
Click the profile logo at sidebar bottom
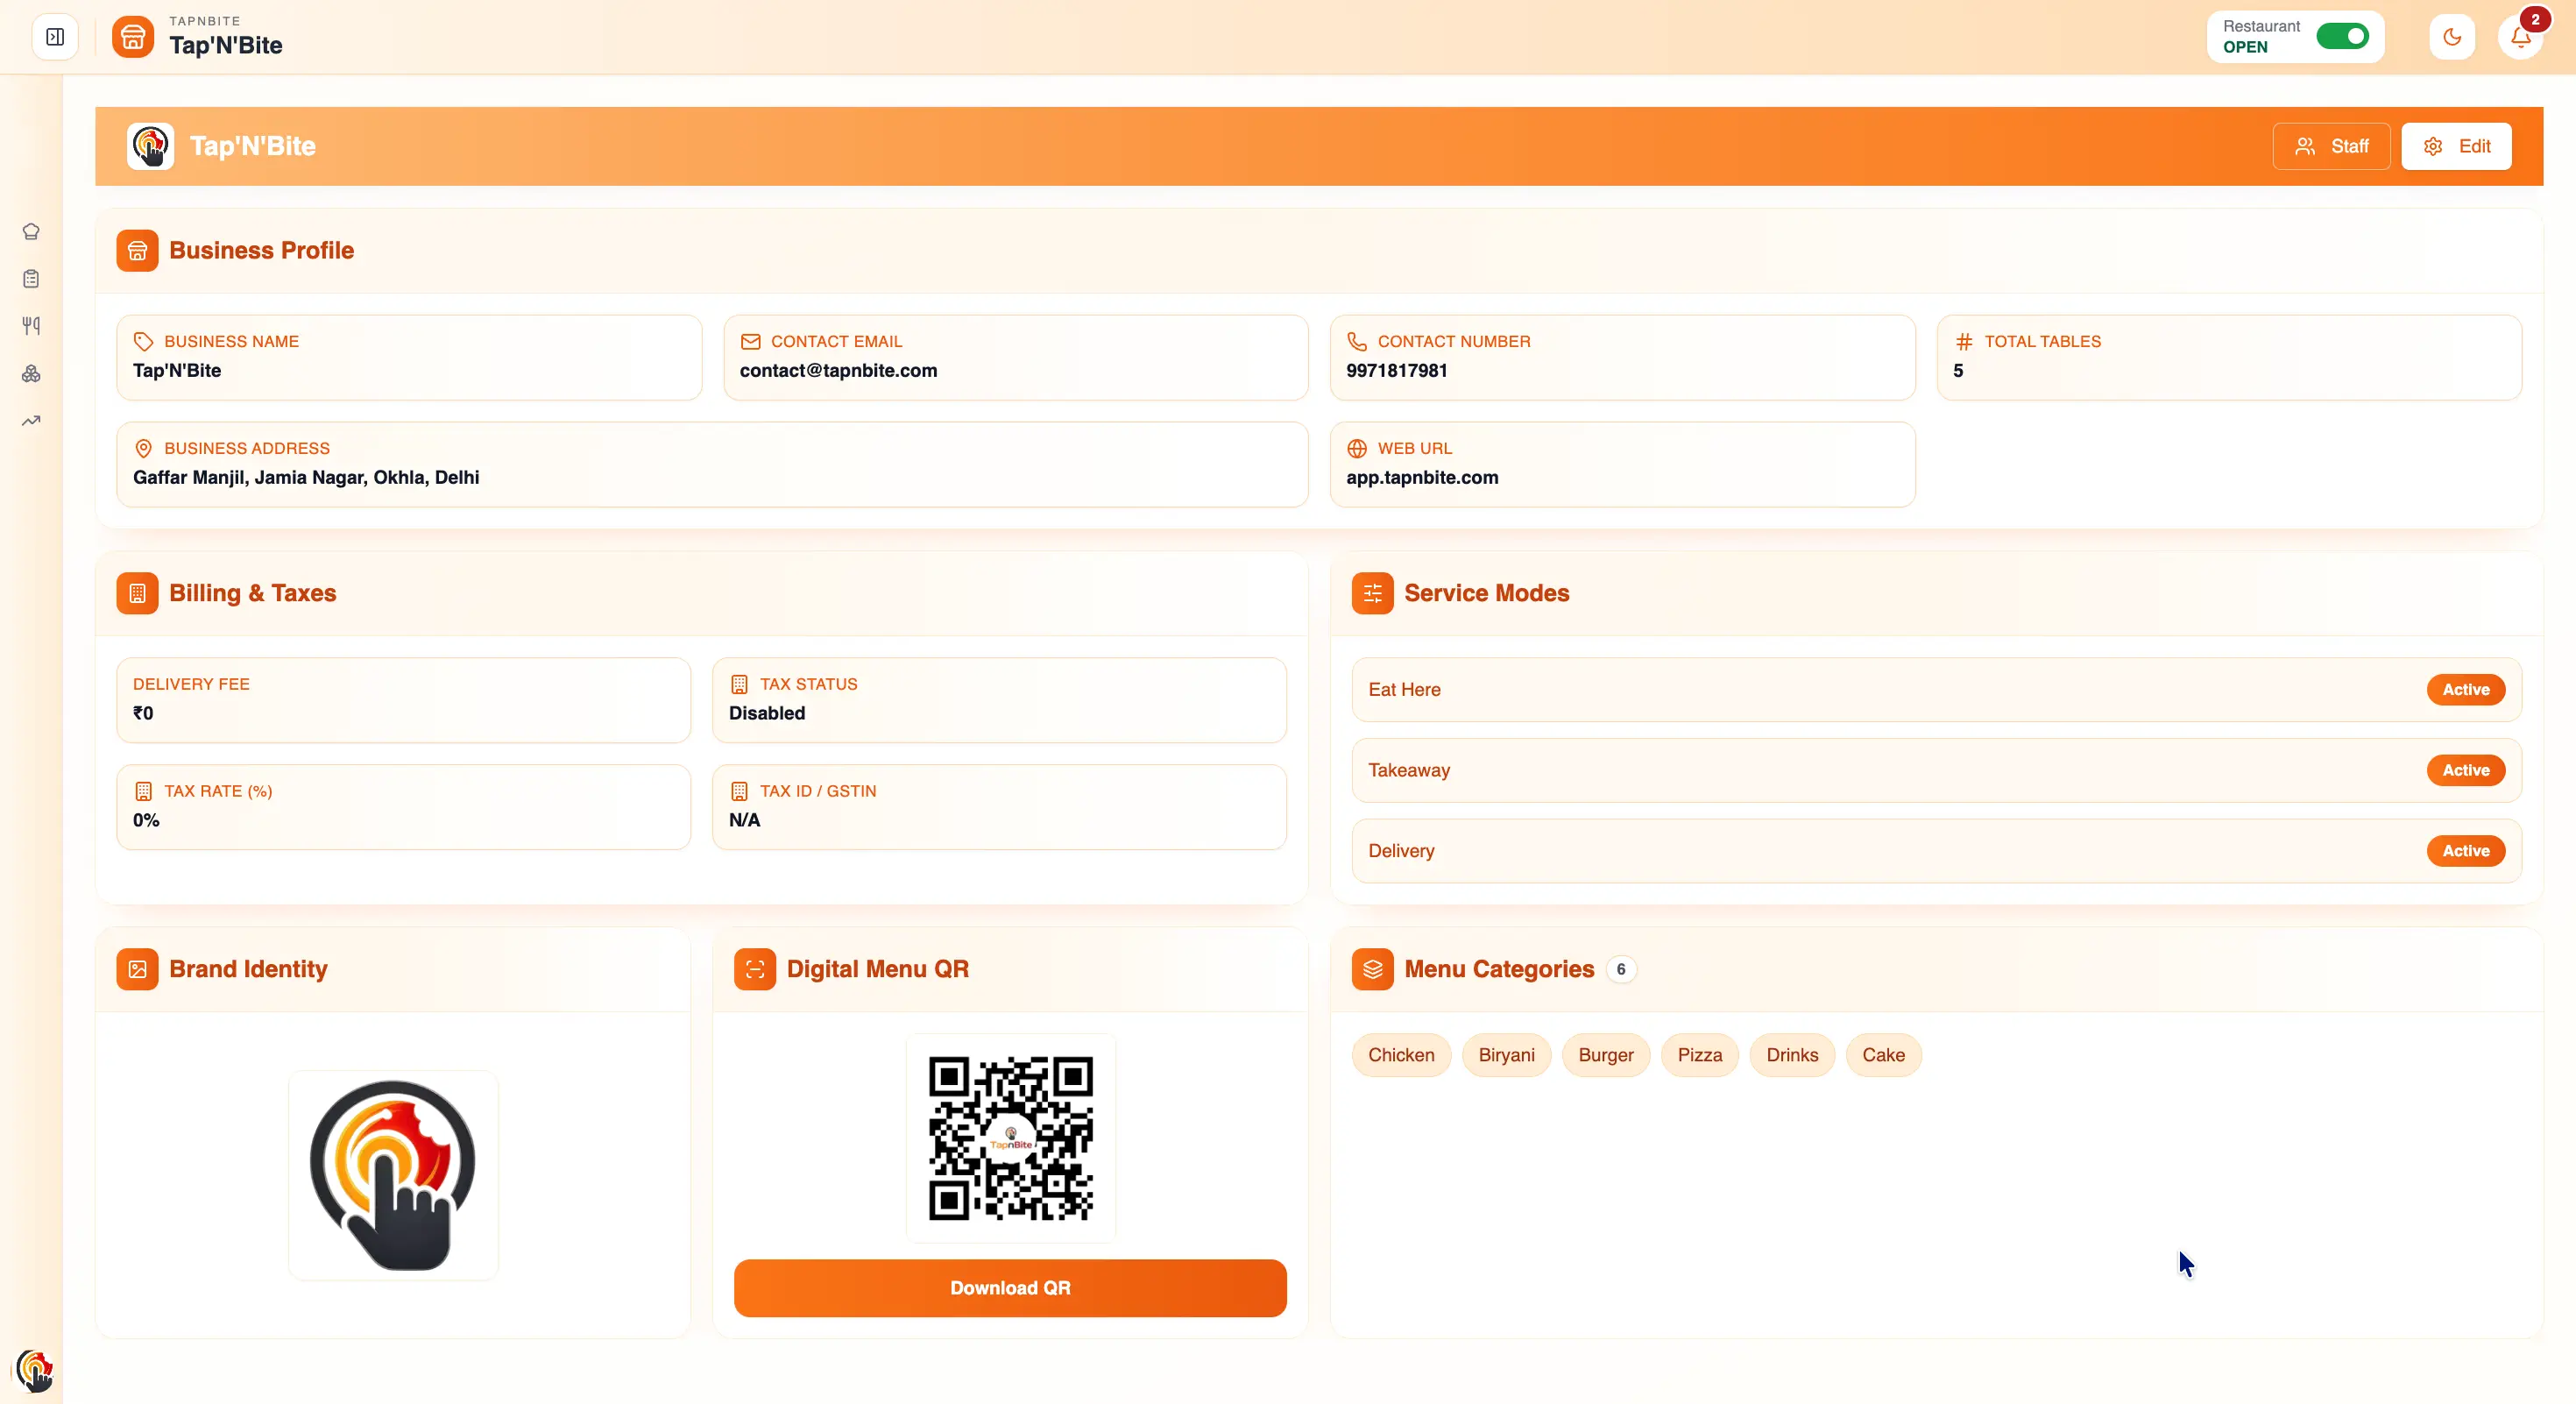click(33, 1371)
